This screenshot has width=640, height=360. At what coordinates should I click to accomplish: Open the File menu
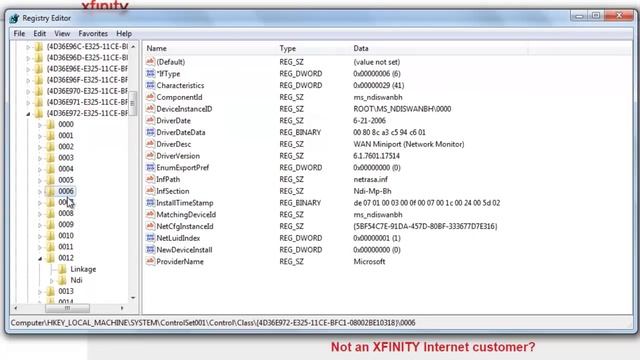(19, 33)
